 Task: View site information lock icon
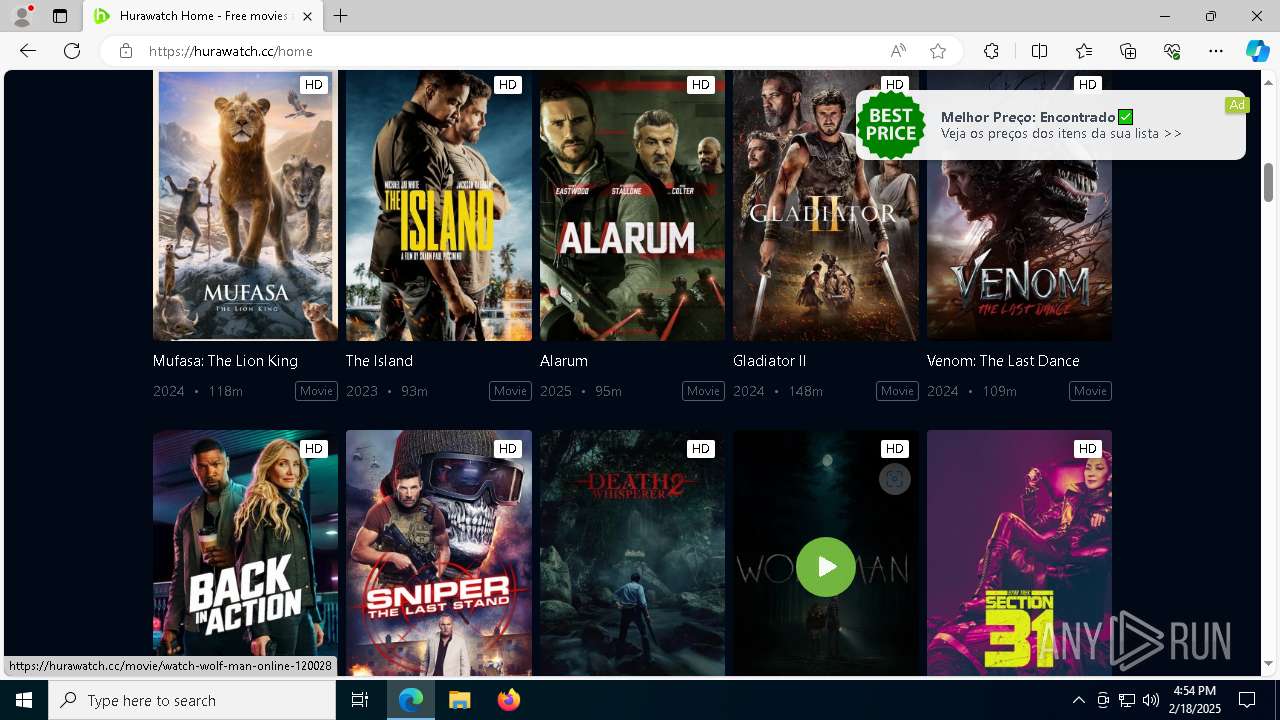[126, 51]
